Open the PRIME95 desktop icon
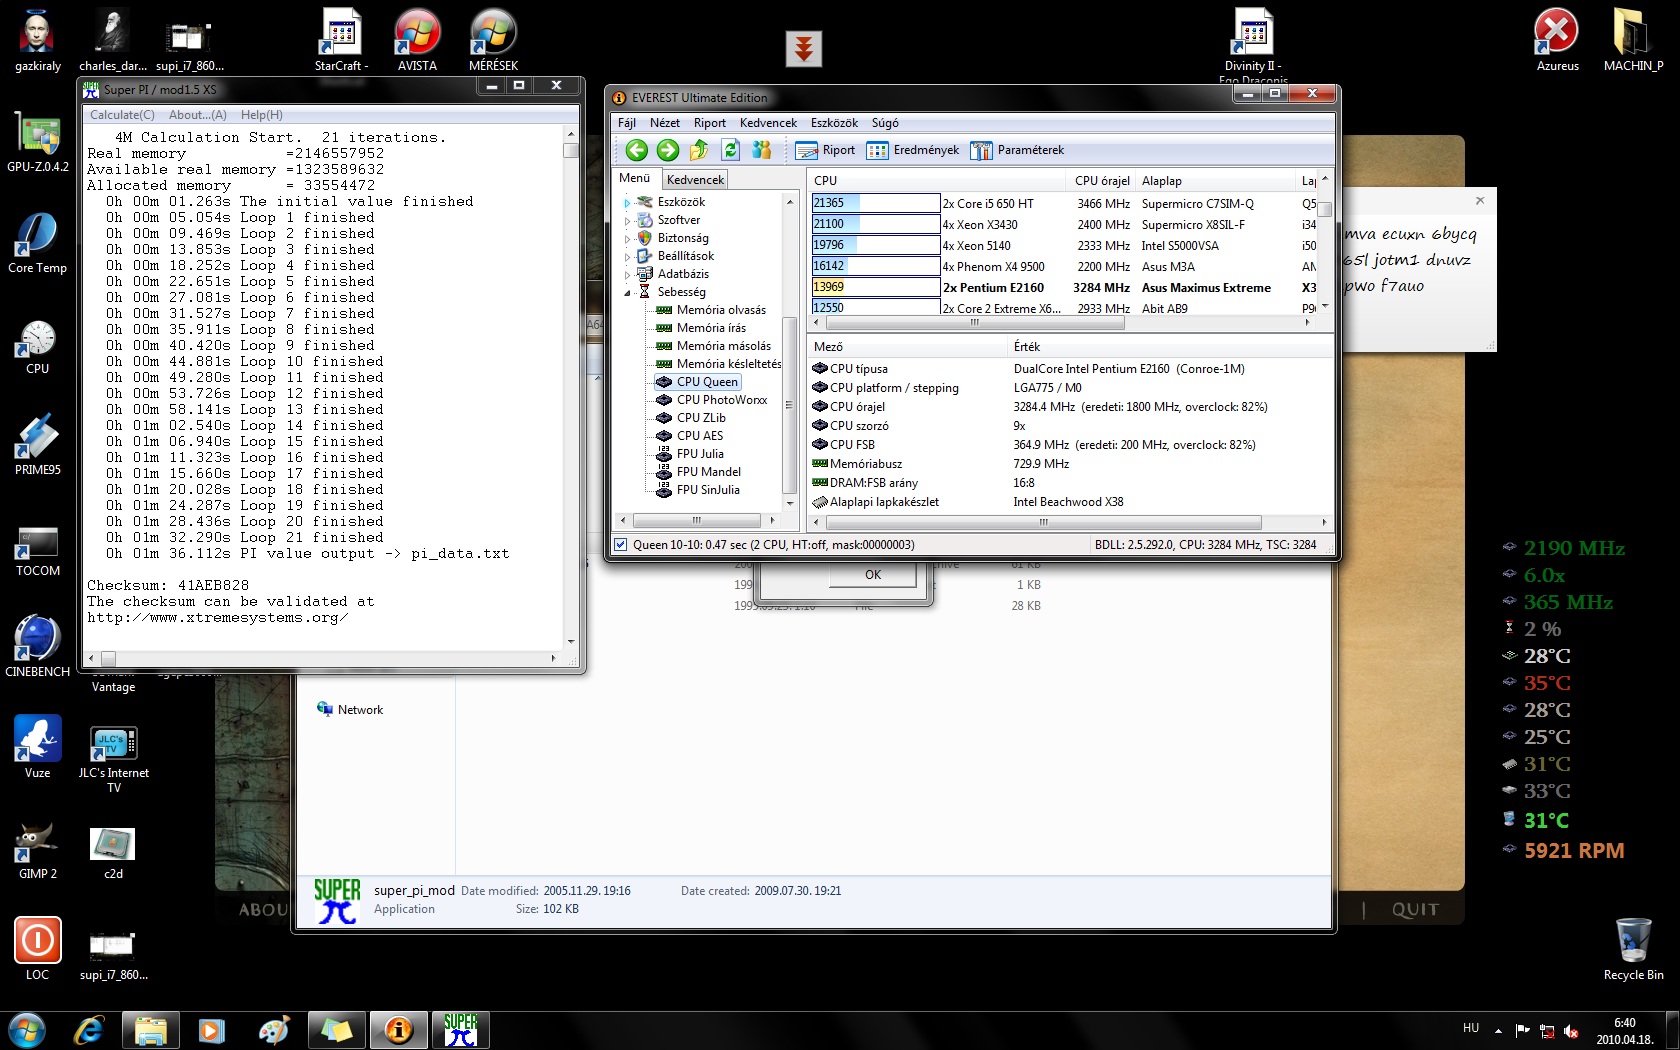This screenshot has width=1680, height=1050. tap(38, 445)
